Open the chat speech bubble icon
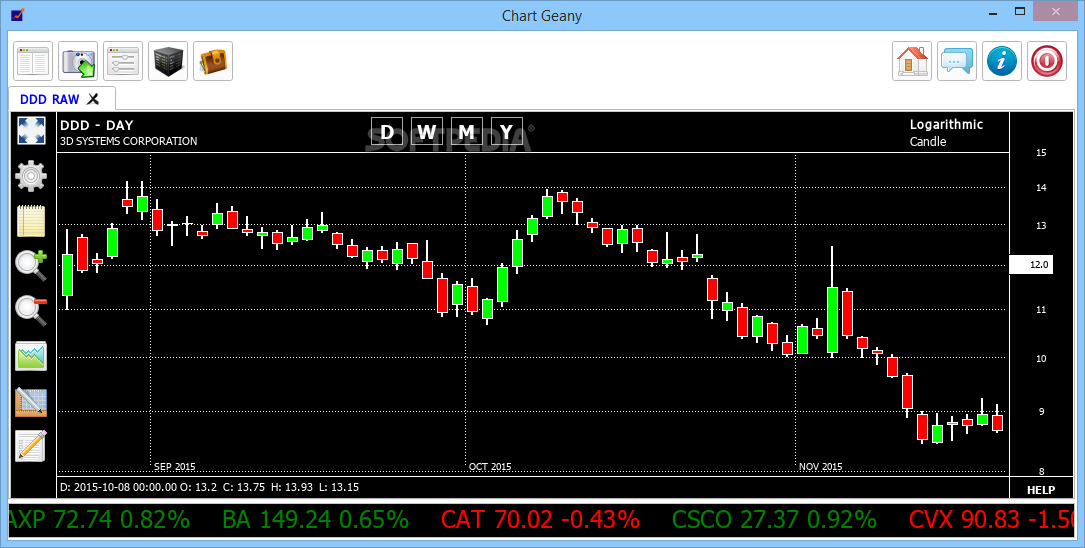Image resolution: width=1085 pixels, height=548 pixels. coord(956,61)
